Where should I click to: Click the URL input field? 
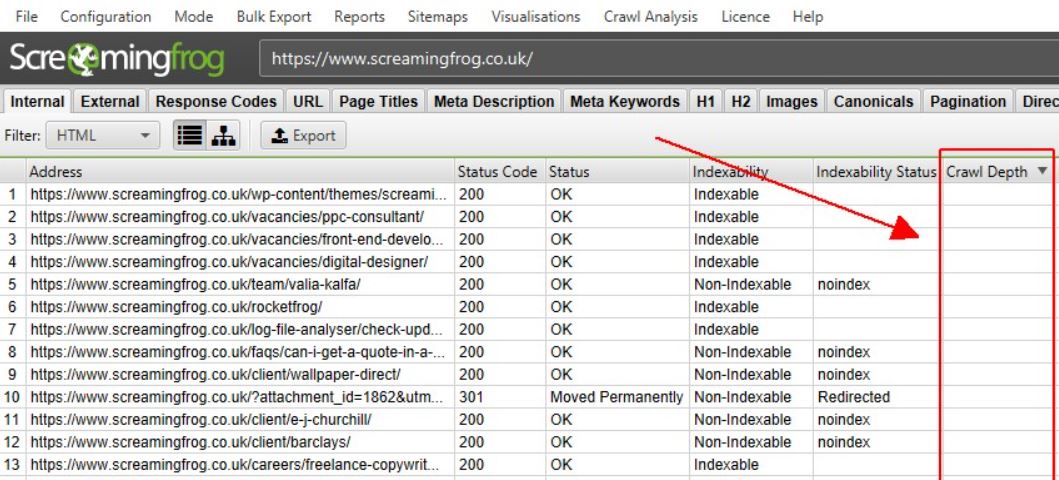click(658, 59)
